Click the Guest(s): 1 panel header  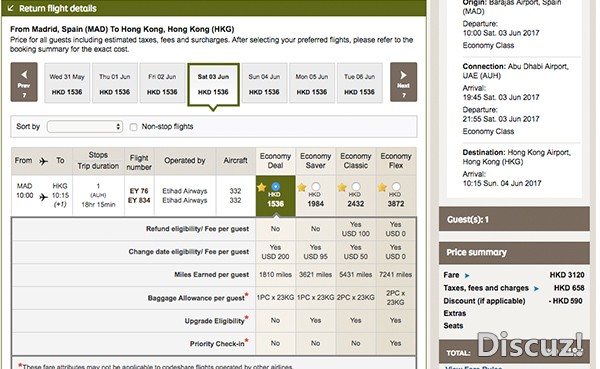point(514,219)
